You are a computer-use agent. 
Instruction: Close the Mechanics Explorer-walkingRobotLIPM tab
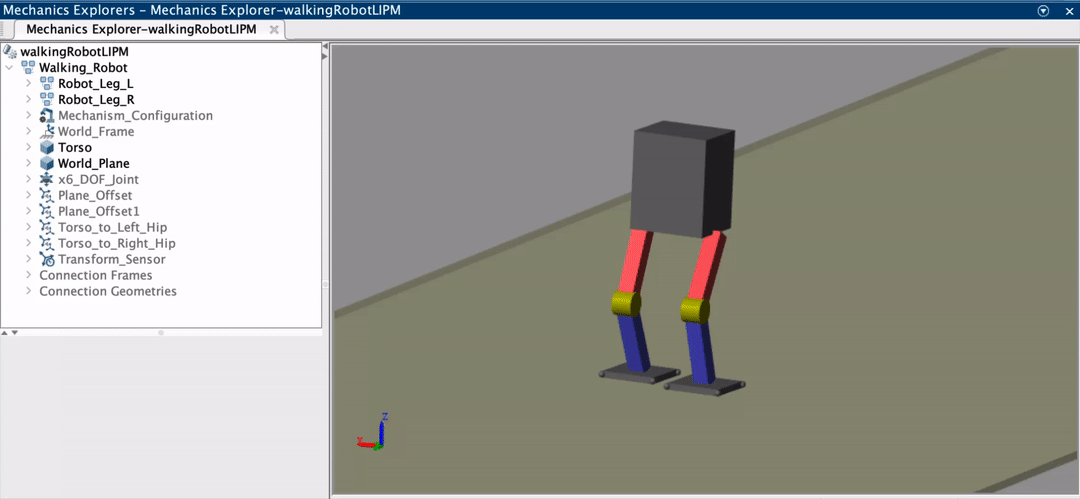click(x=273, y=30)
